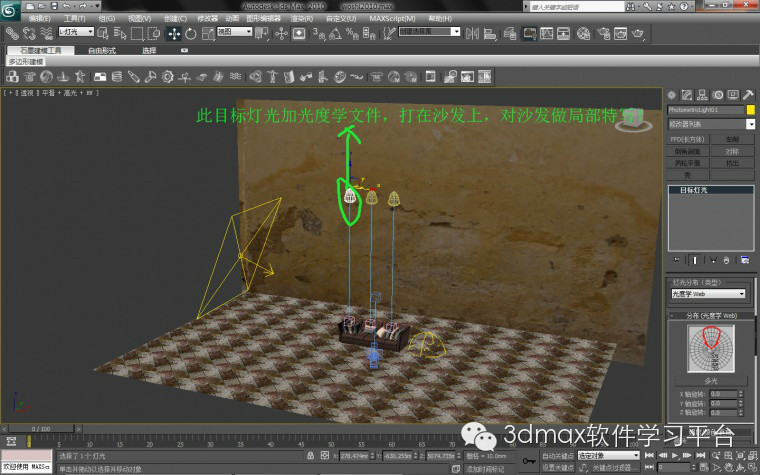Viewport: 760px width, 475px height.
Task: Toggle Keyboard Shortcut Override
Action: coord(299,33)
